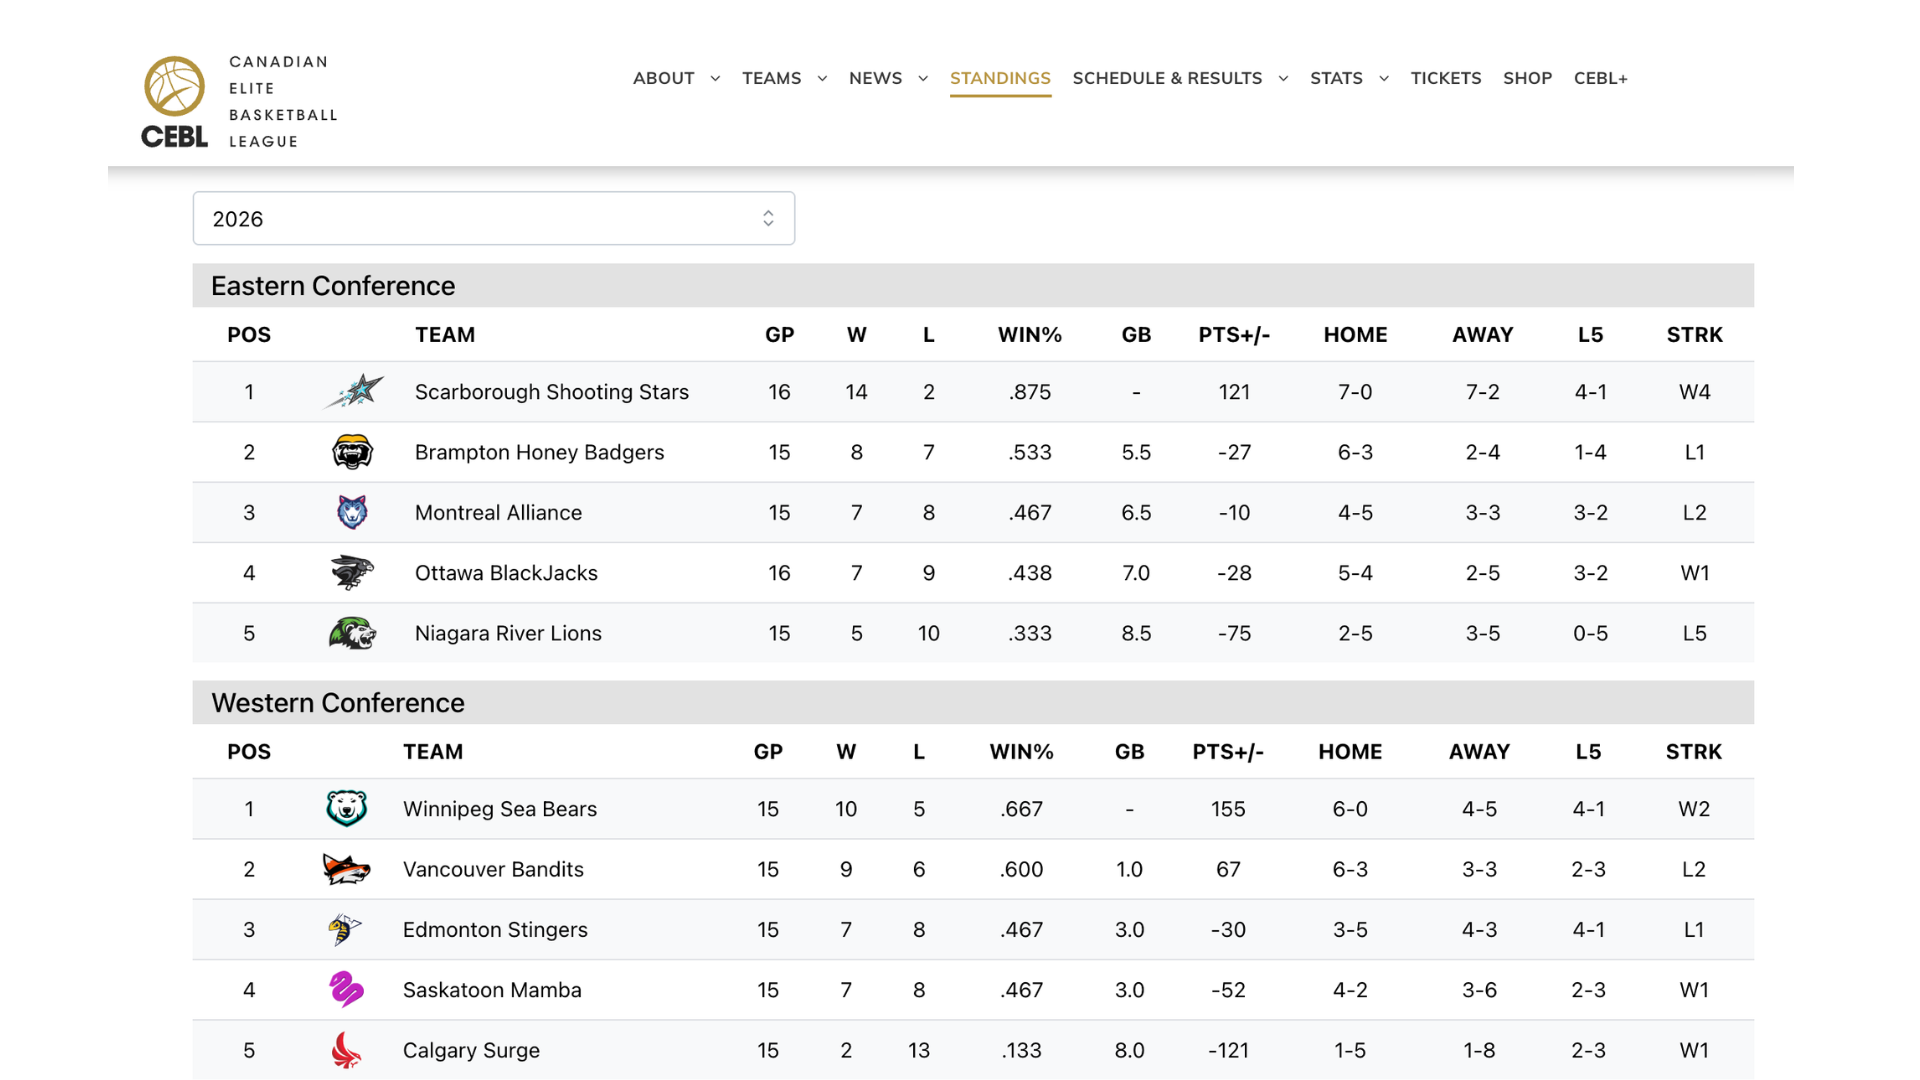
Task: Click the Winnipeg Sea Bears logo
Action: [x=347, y=808]
